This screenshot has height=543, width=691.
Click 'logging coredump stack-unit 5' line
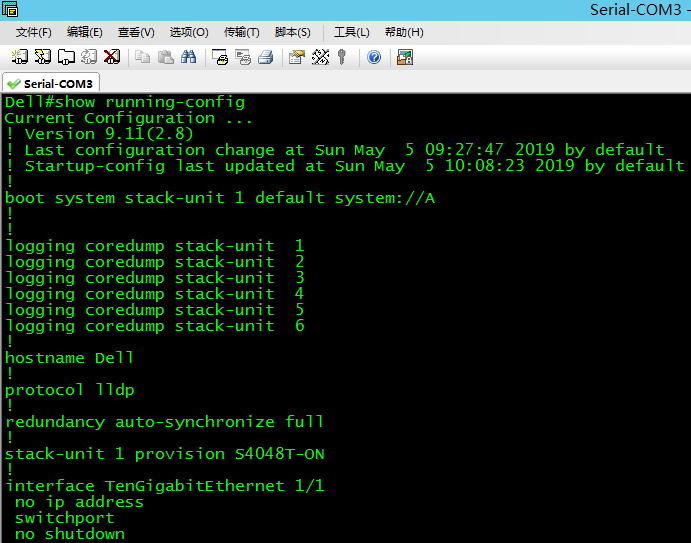pyautogui.click(x=155, y=310)
